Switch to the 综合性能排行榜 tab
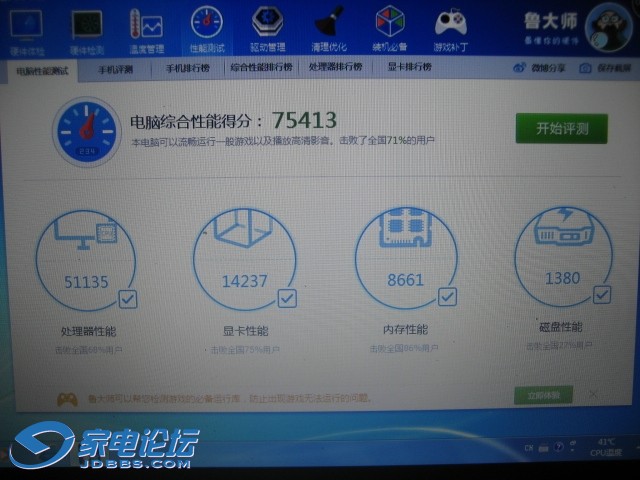 (261, 68)
